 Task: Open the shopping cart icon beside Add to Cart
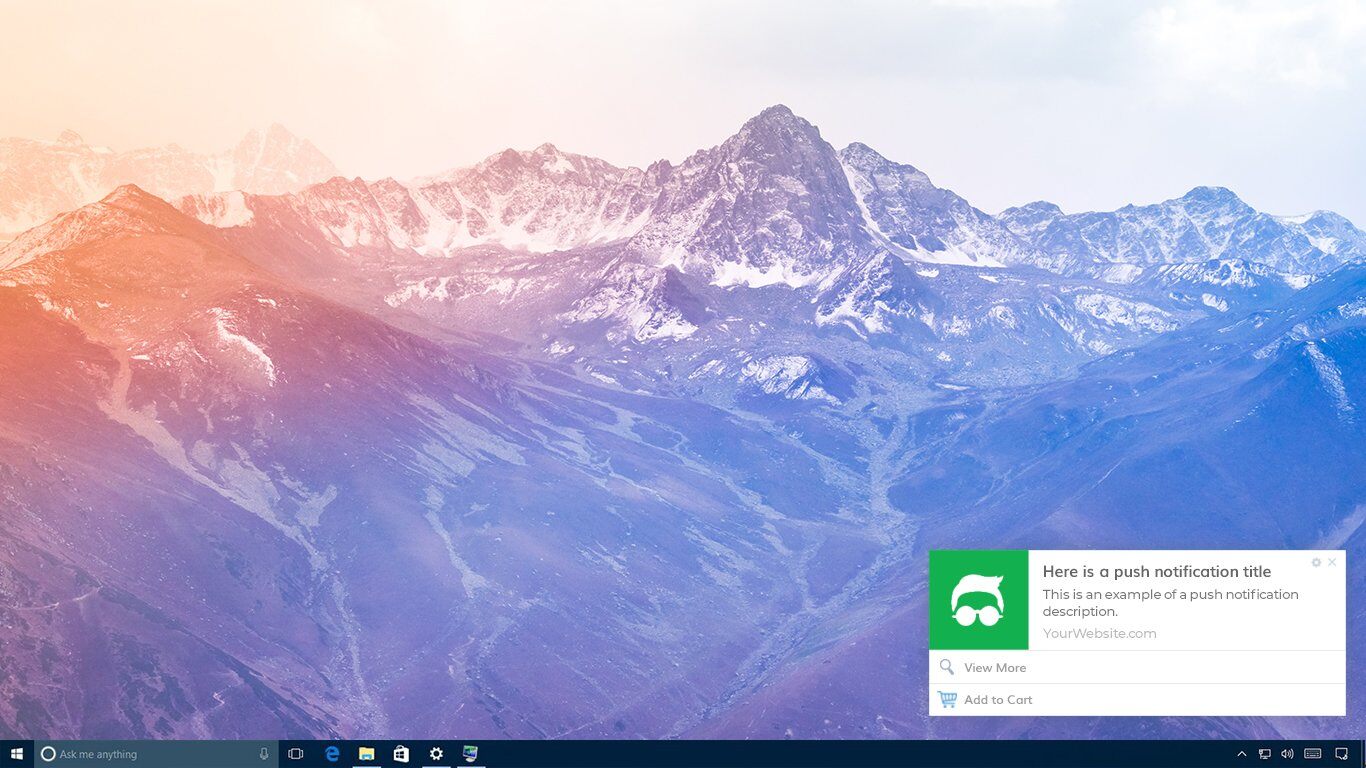click(946, 699)
